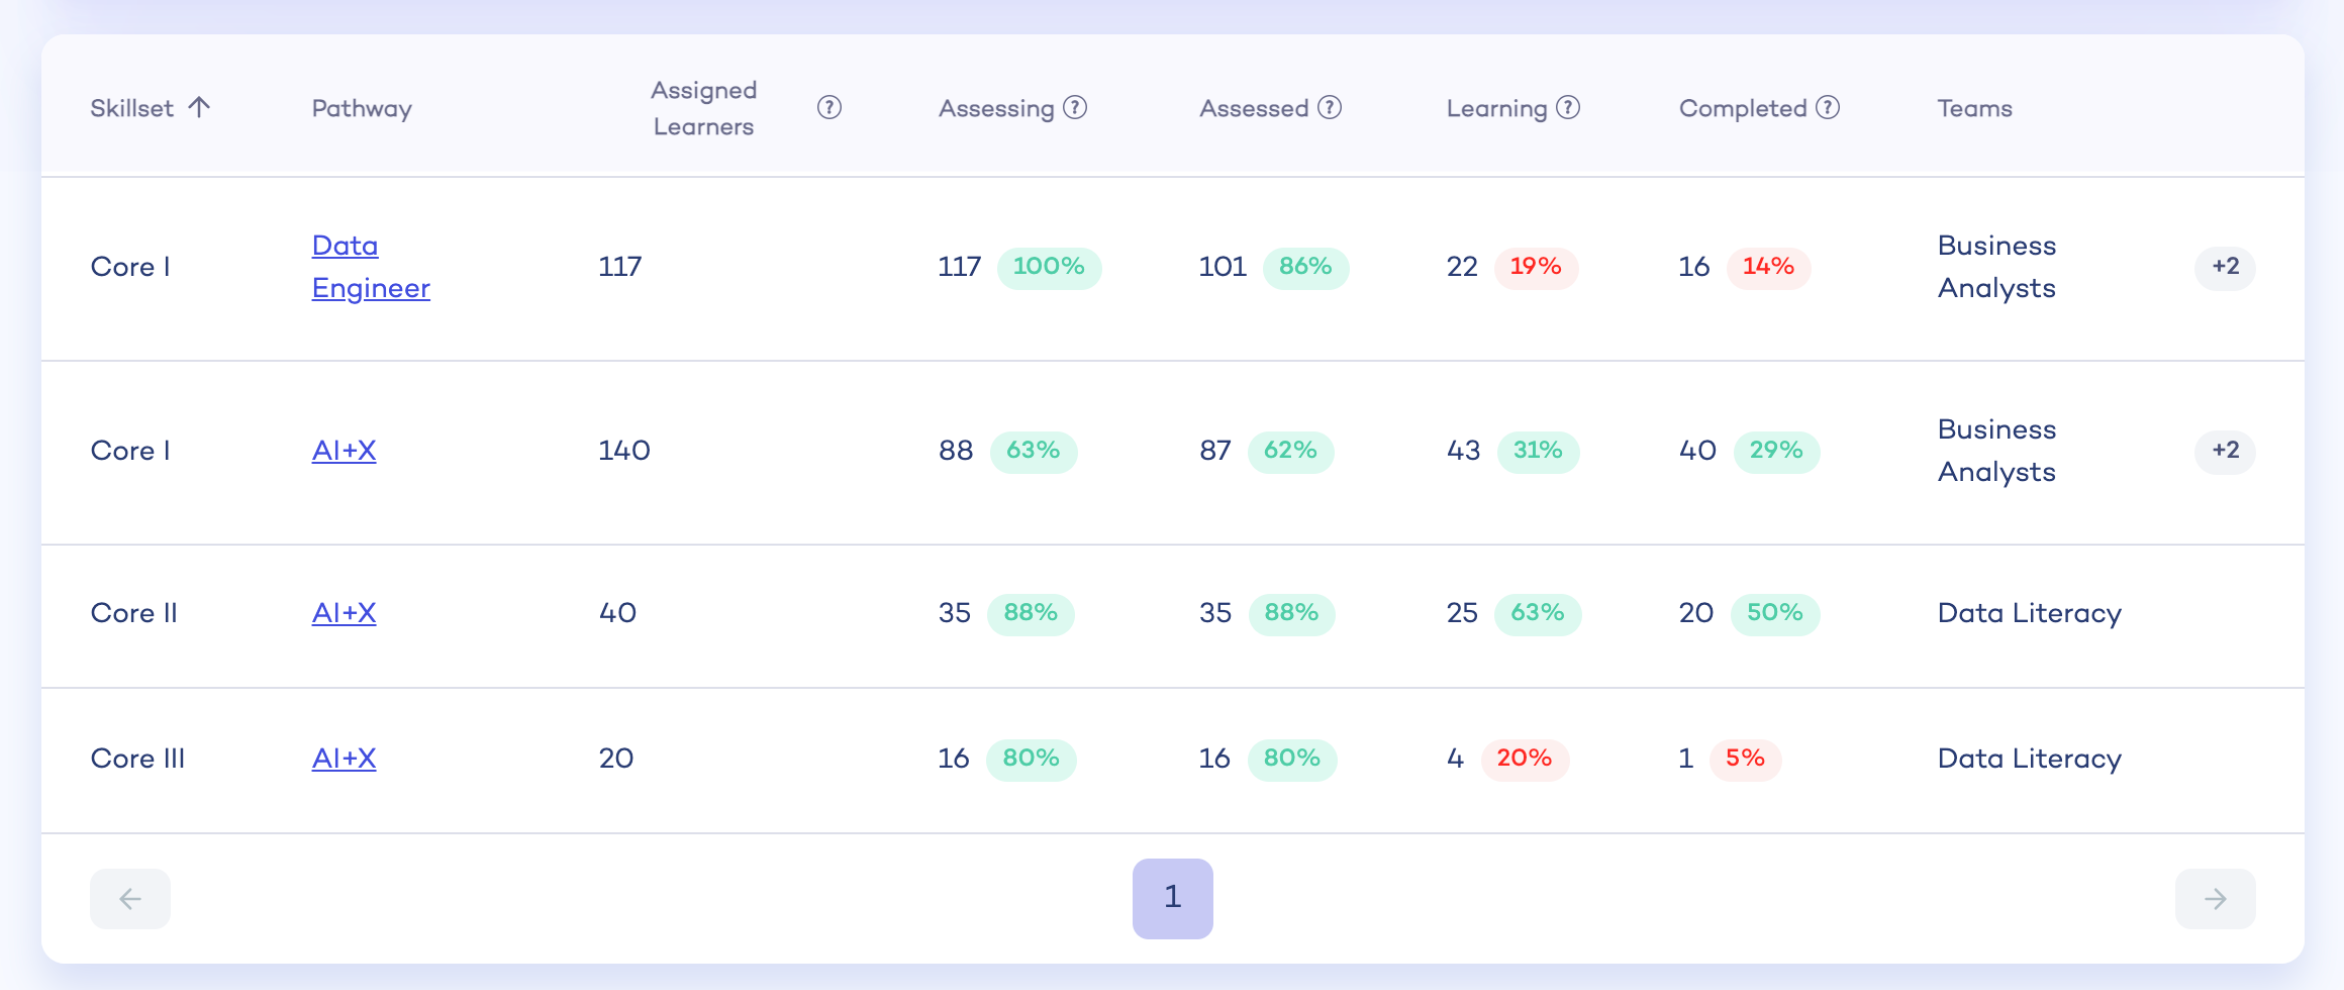
Task: Click the sort arrow beside Skillset
Action: click(x=201, y=107)
